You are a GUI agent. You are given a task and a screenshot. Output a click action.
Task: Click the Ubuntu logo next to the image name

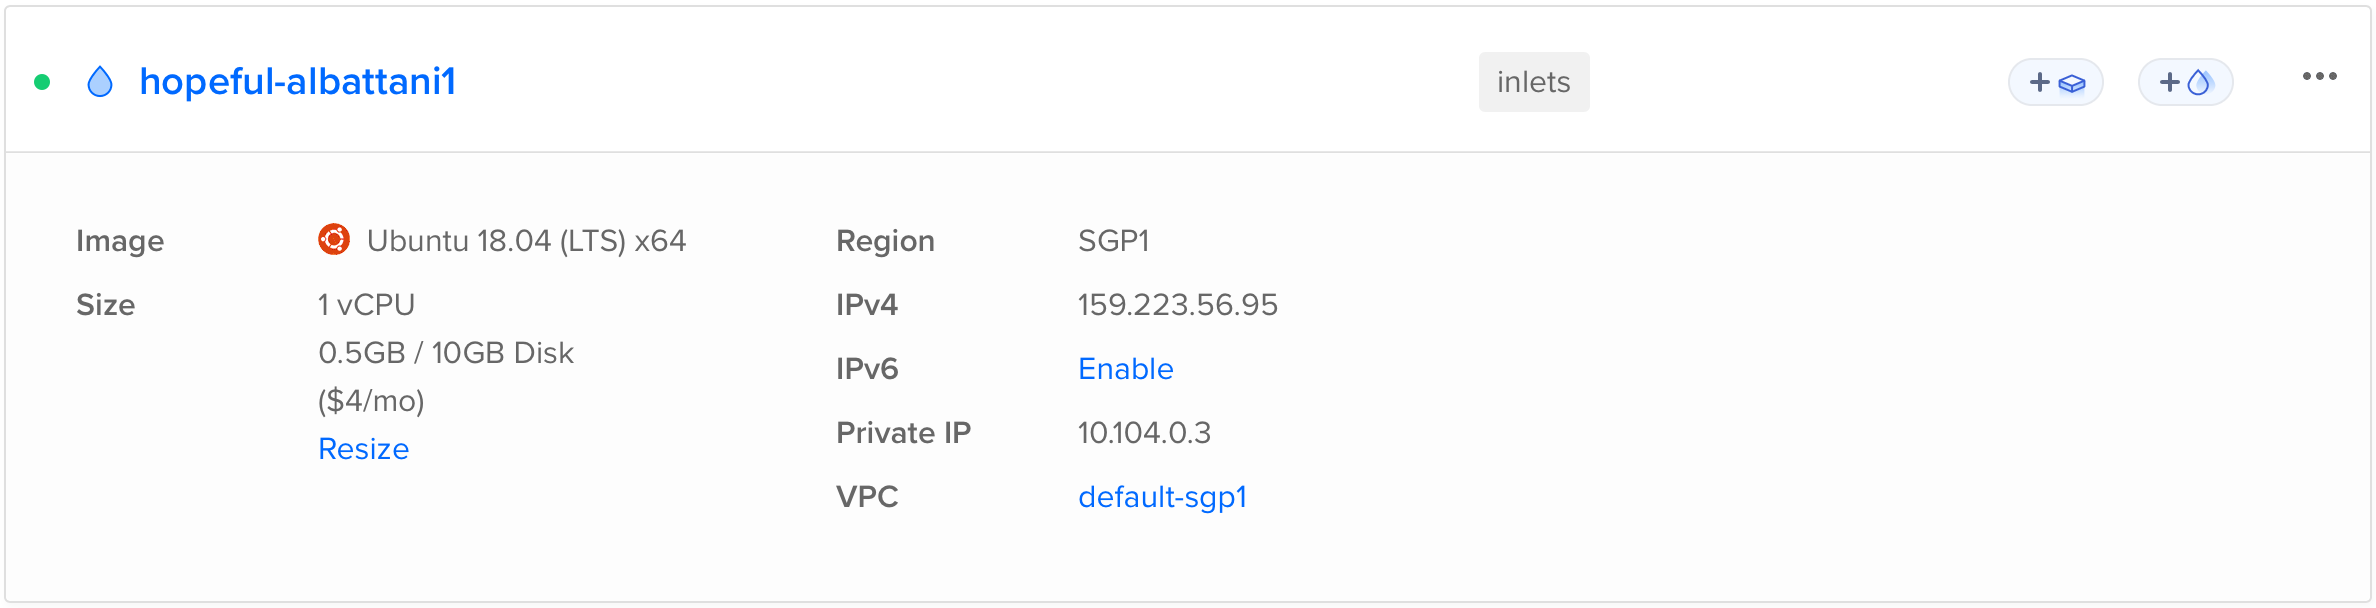333,240
